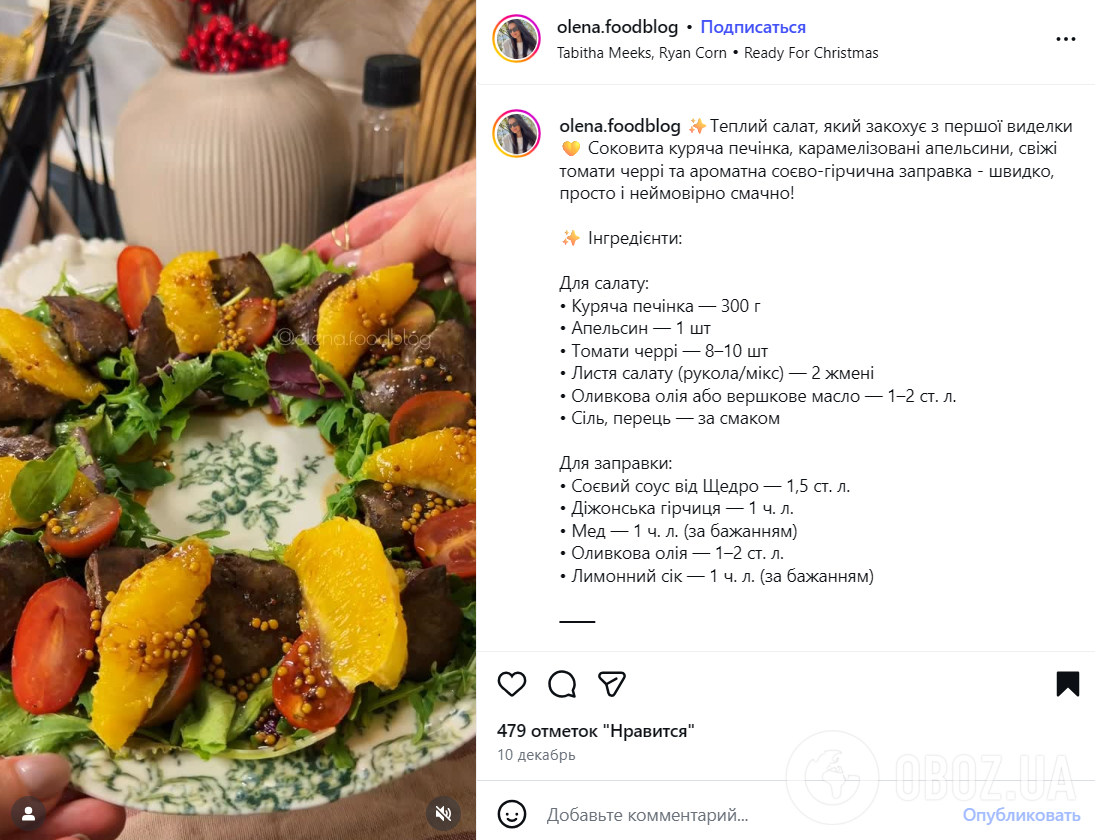Click the avatar next to caption
Viewport: 1095px width, 840px height.
tap(517, 133)
